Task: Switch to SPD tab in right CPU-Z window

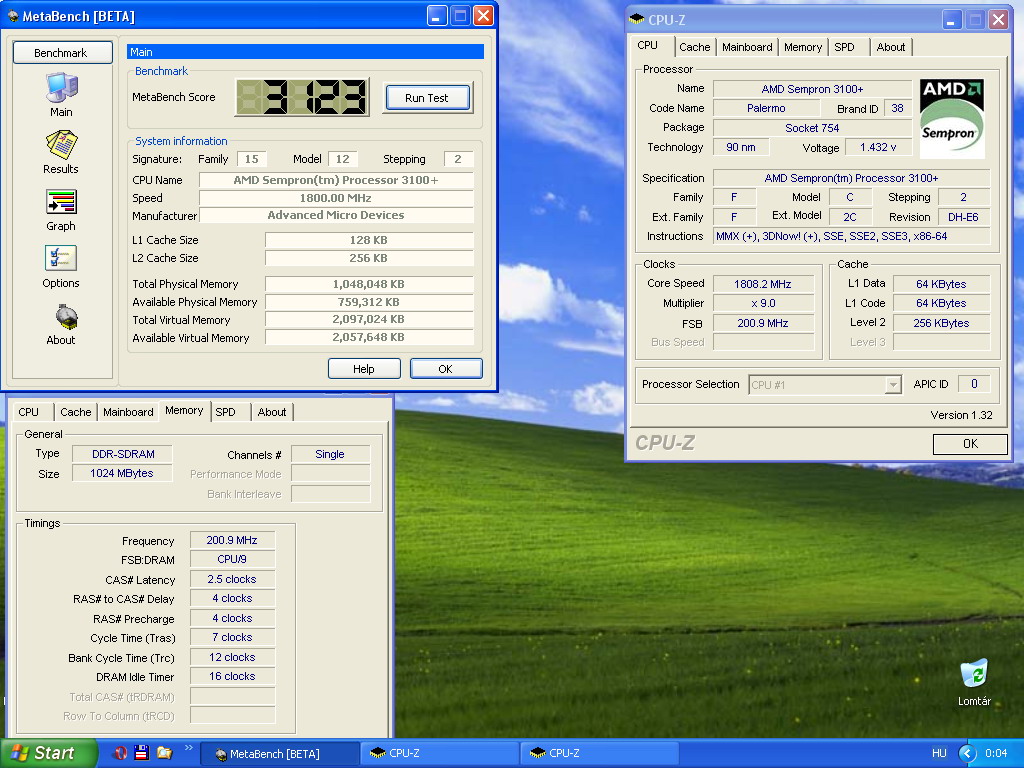Action: click(848, 47)
